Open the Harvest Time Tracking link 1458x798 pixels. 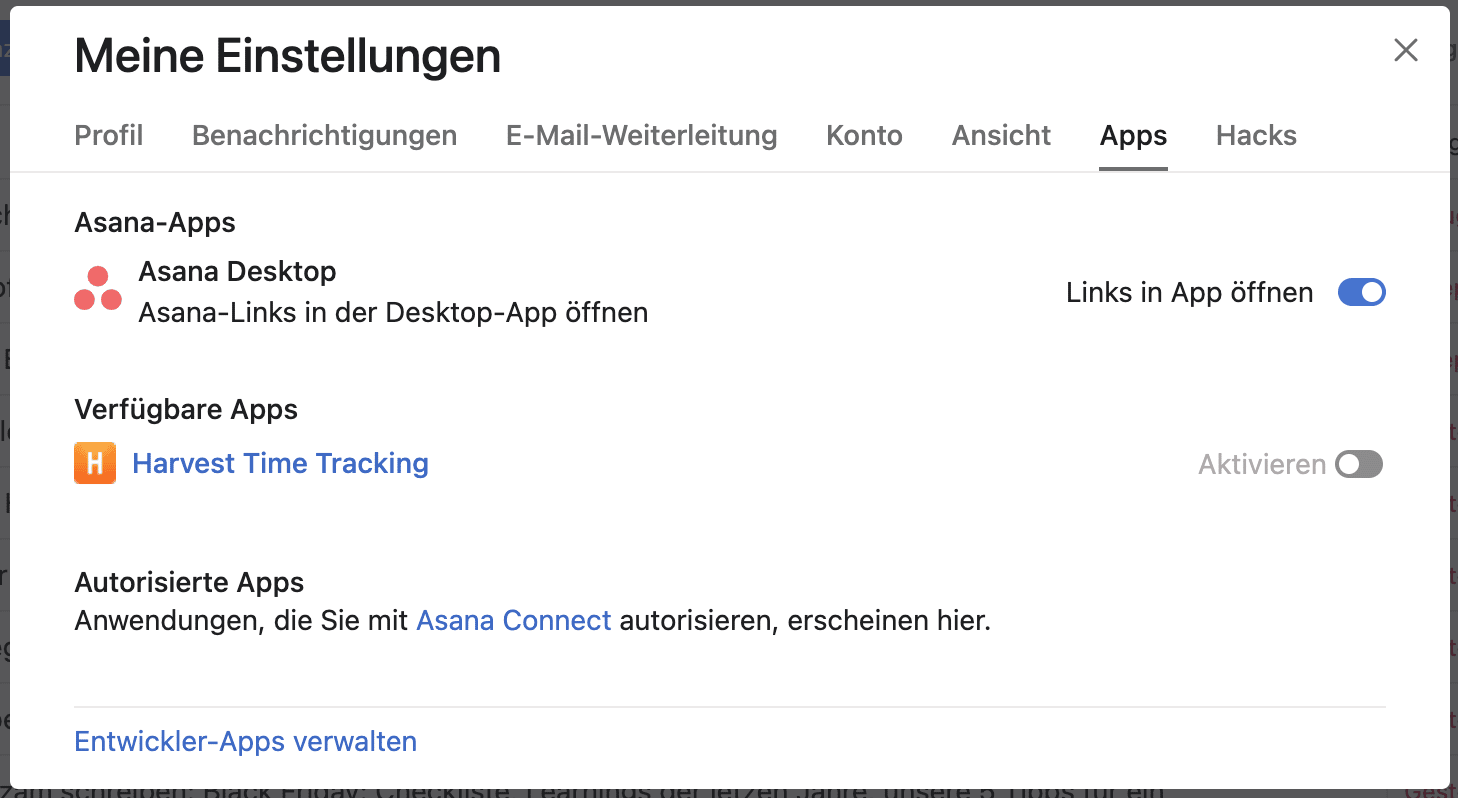pos(280,463)
